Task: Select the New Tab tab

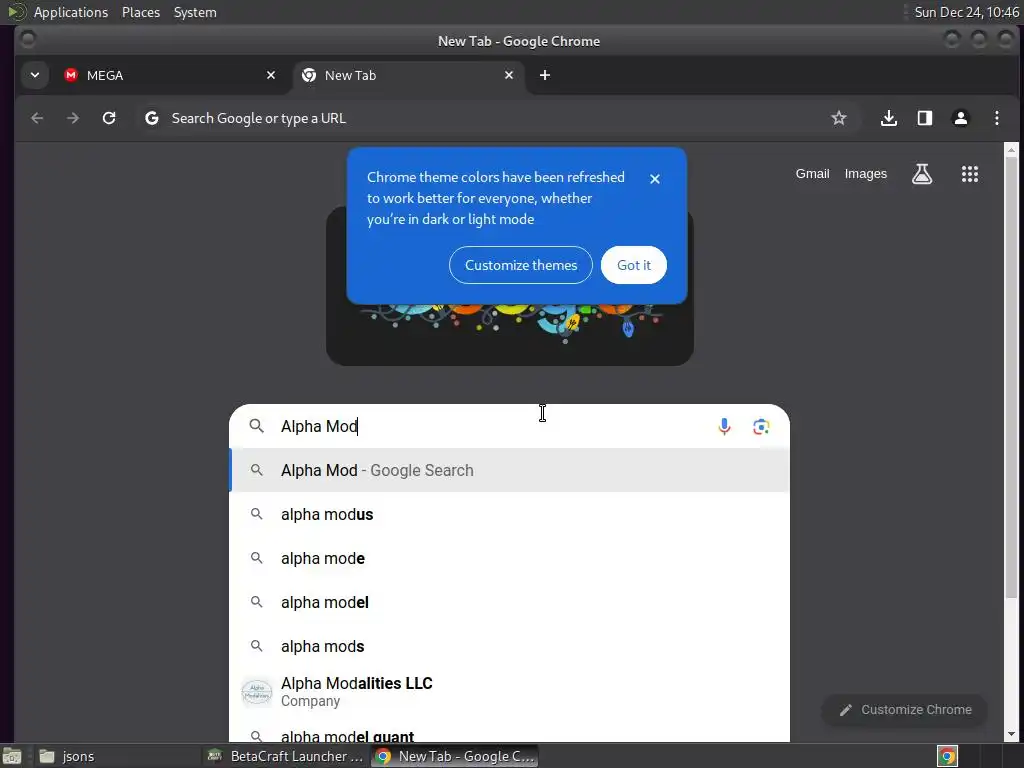Action: point(408,75)
